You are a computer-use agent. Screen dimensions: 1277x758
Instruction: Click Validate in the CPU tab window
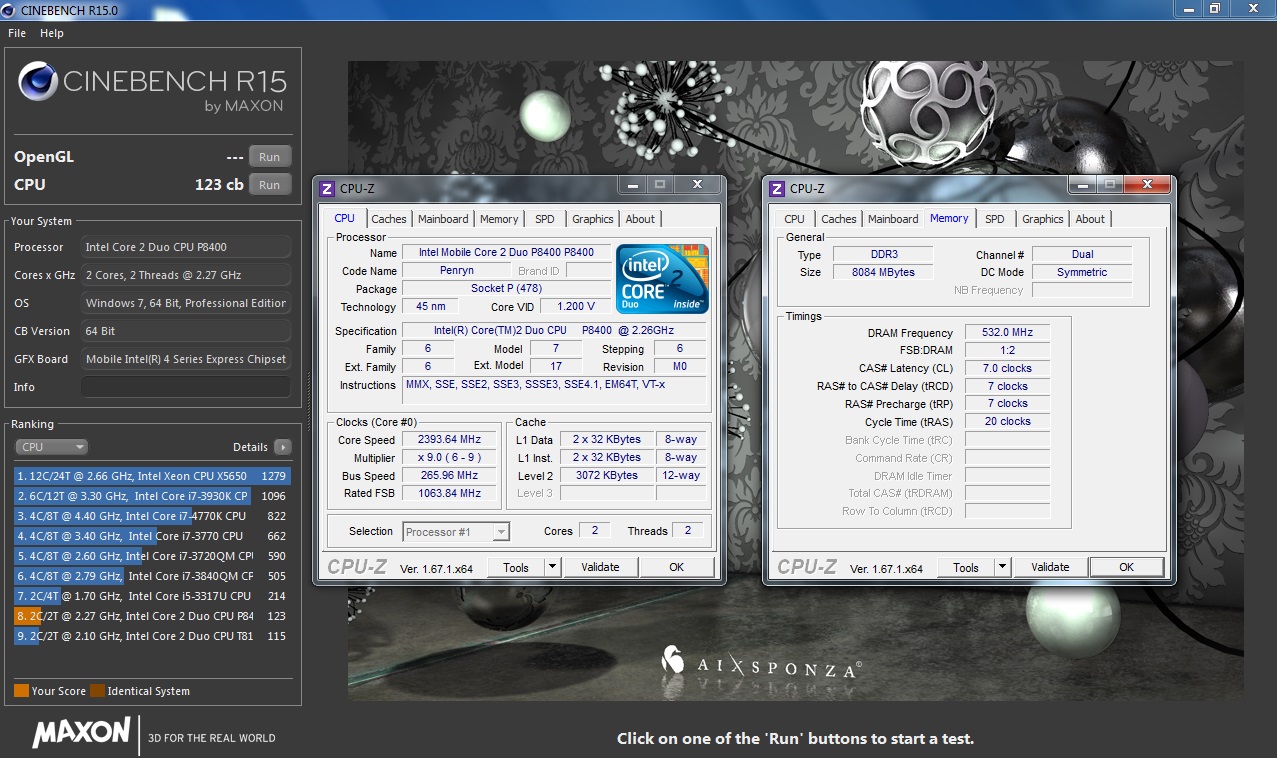coord(600,567)
